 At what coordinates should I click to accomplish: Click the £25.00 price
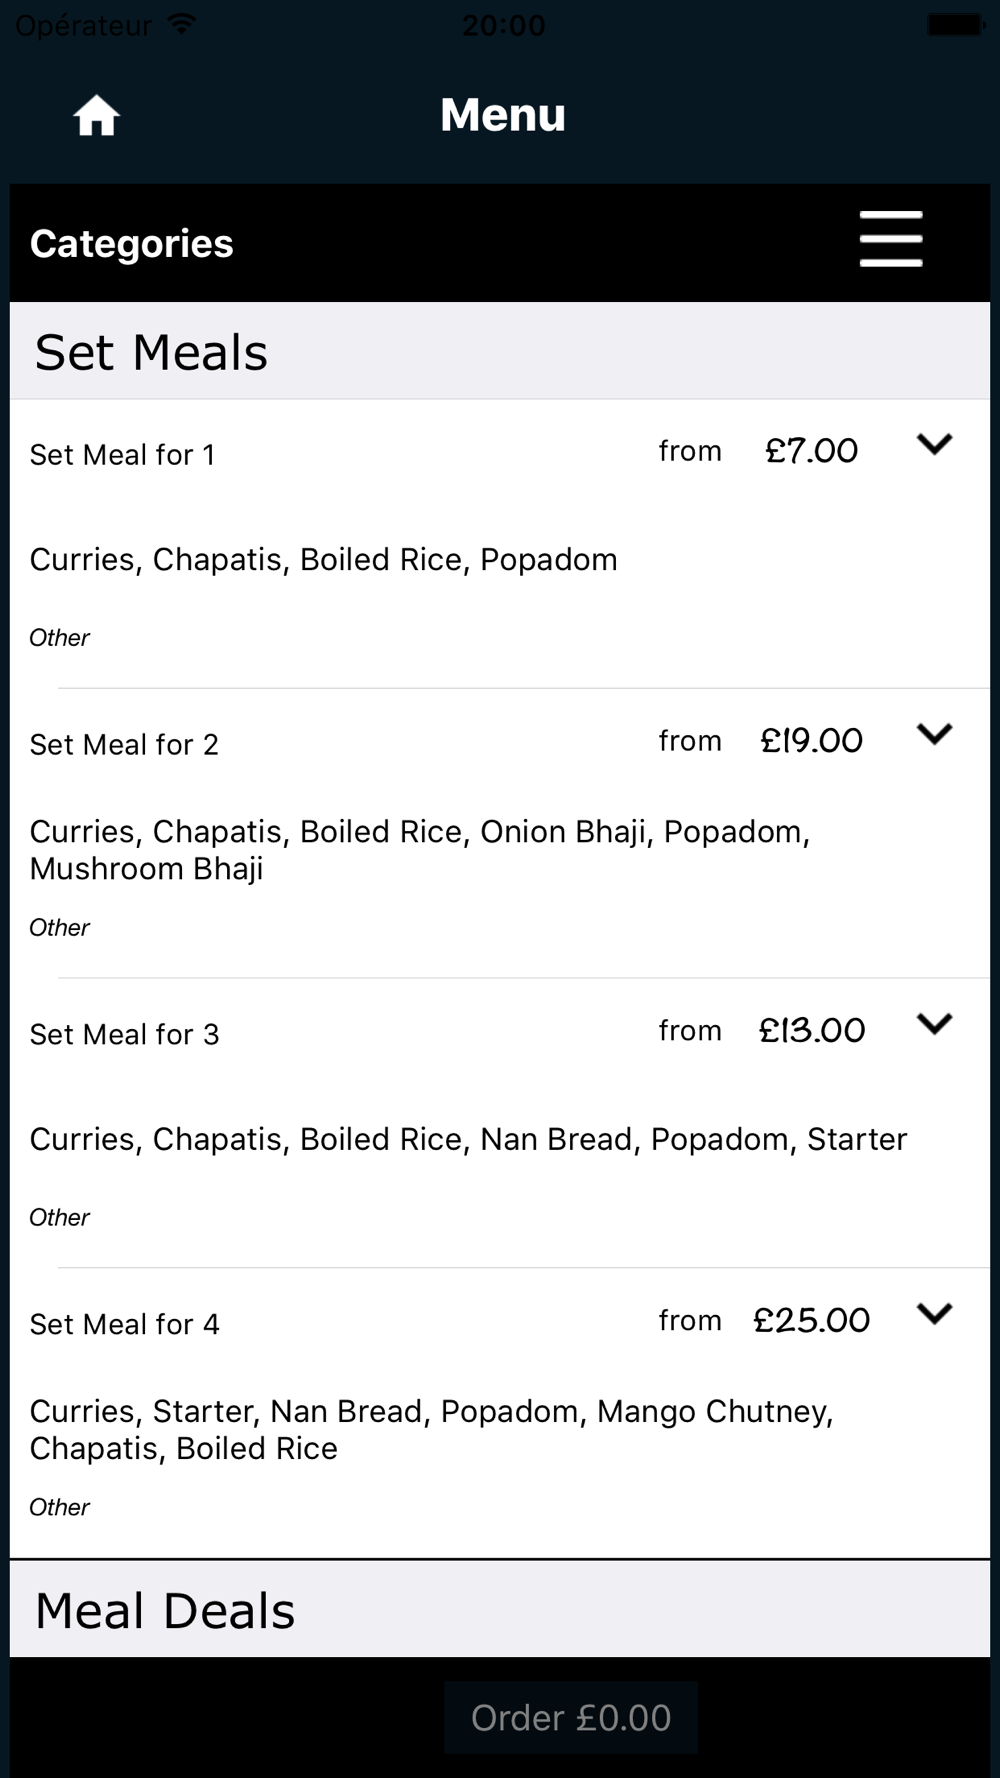(811, 1321)
